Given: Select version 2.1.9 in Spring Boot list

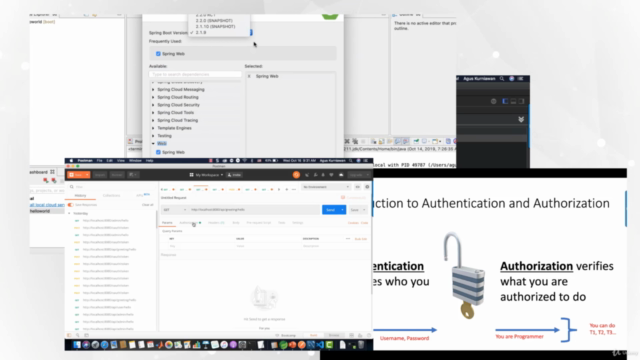Looking at the screenshot, I should [x=201, y=33].
